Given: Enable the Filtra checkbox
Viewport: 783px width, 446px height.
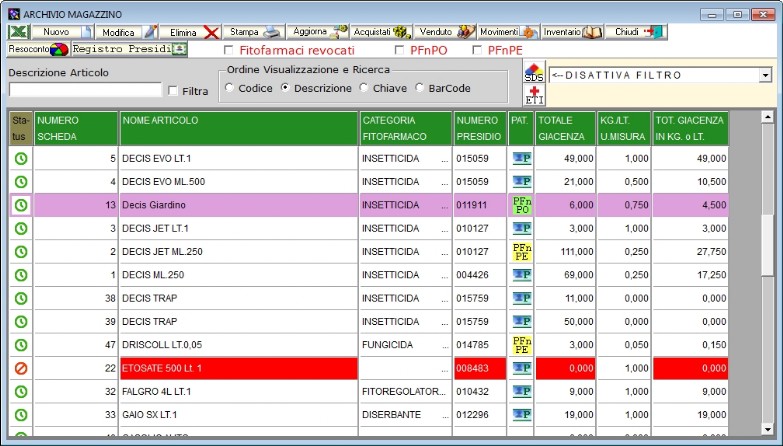Looking at the screenshot, I should point(173,91).
